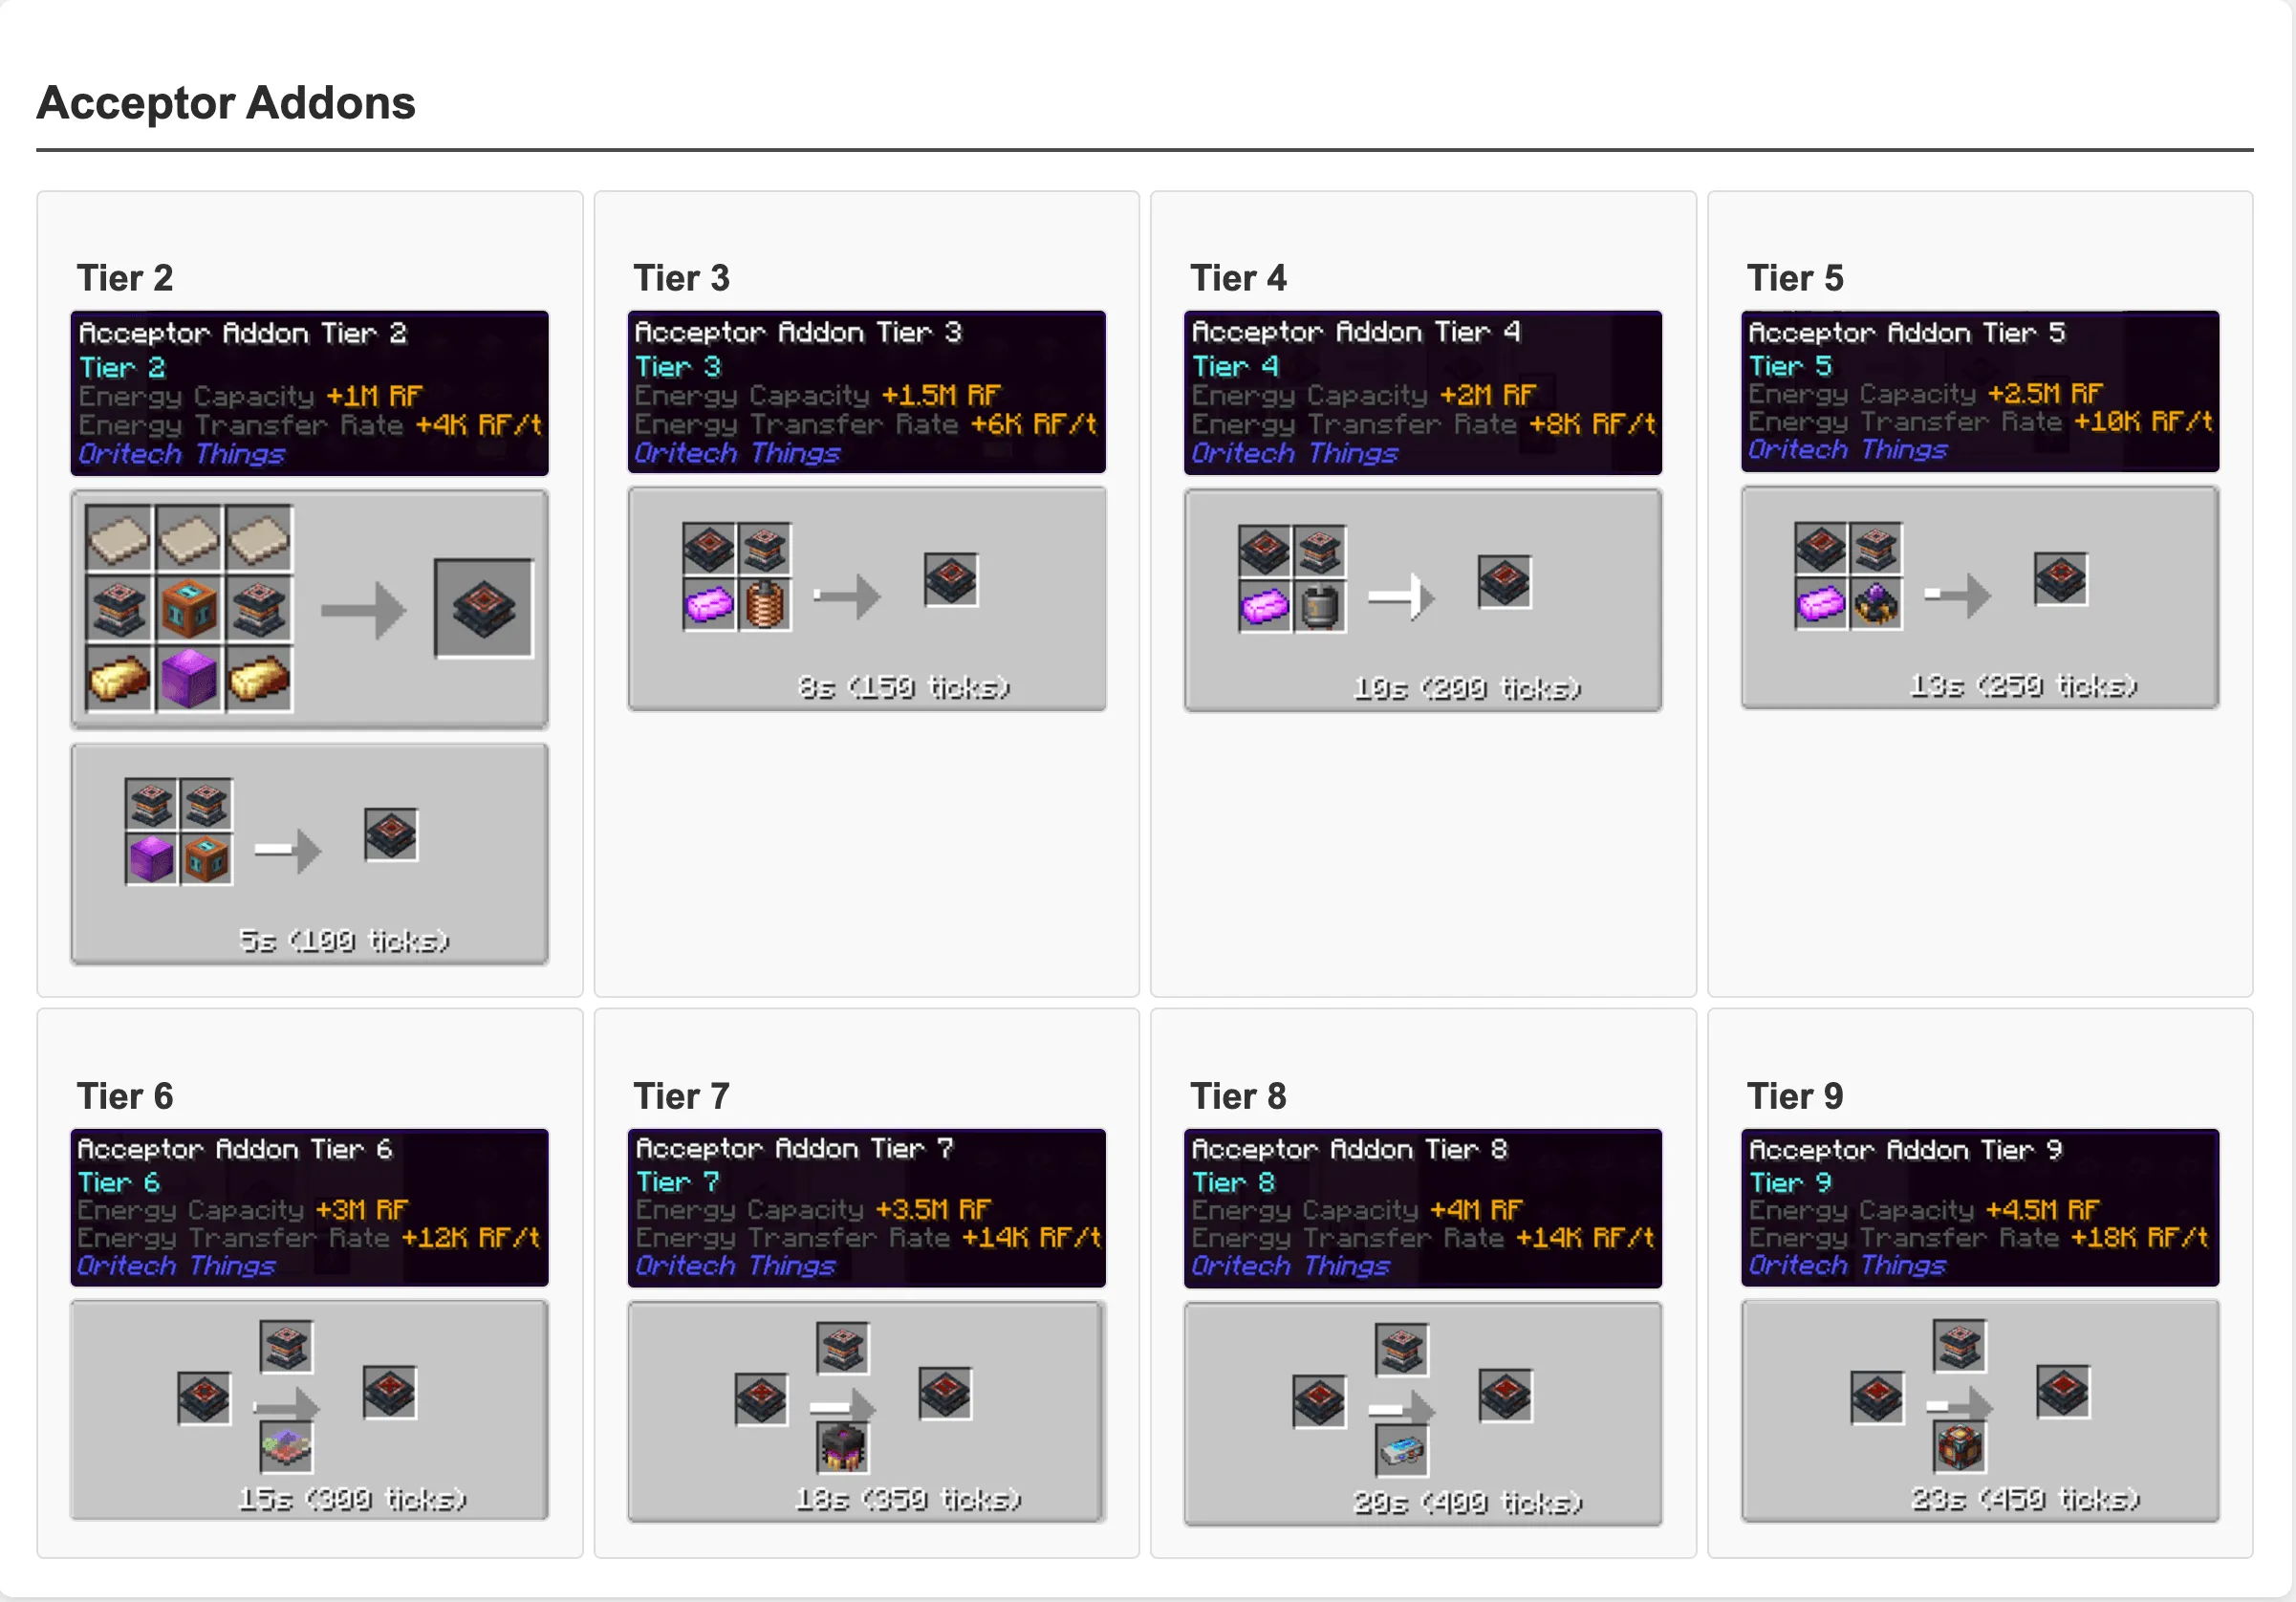
Task: Open the Oritech Things link under Tier 9
Action: point(1848,1266)
